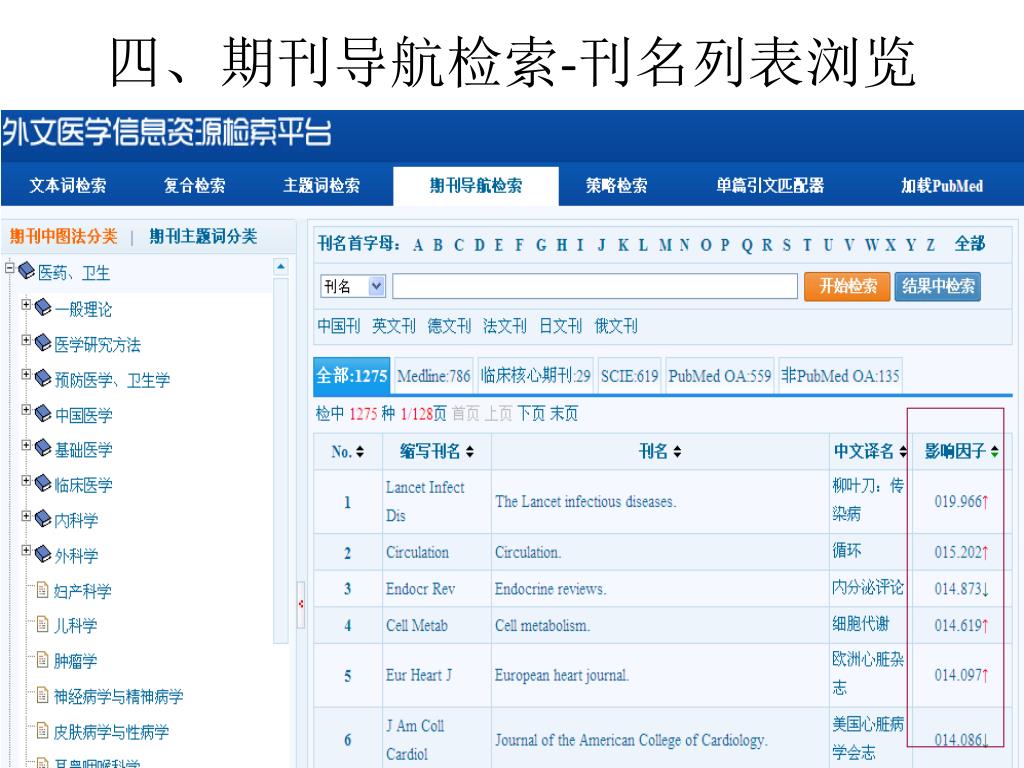The image size is (1024, 768).
Task: Show 全部 journal initials
Action: coord(970,244)
